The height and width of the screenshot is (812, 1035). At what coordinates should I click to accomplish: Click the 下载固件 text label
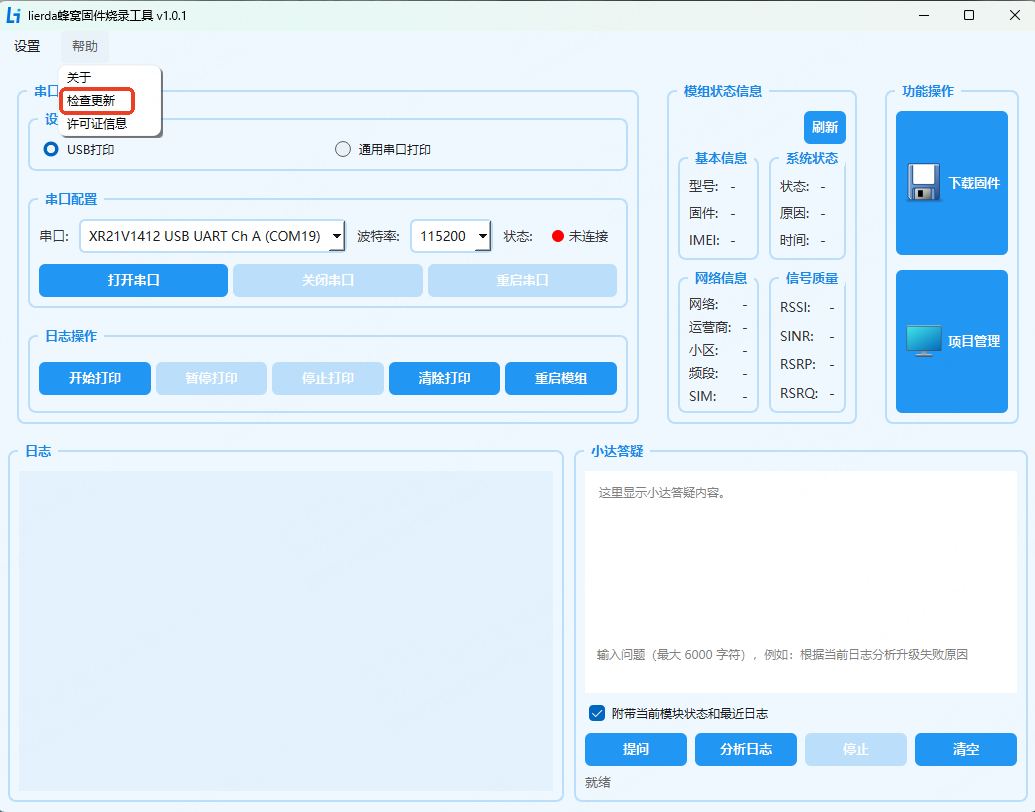pyautogui.click(x=974, y=183)
